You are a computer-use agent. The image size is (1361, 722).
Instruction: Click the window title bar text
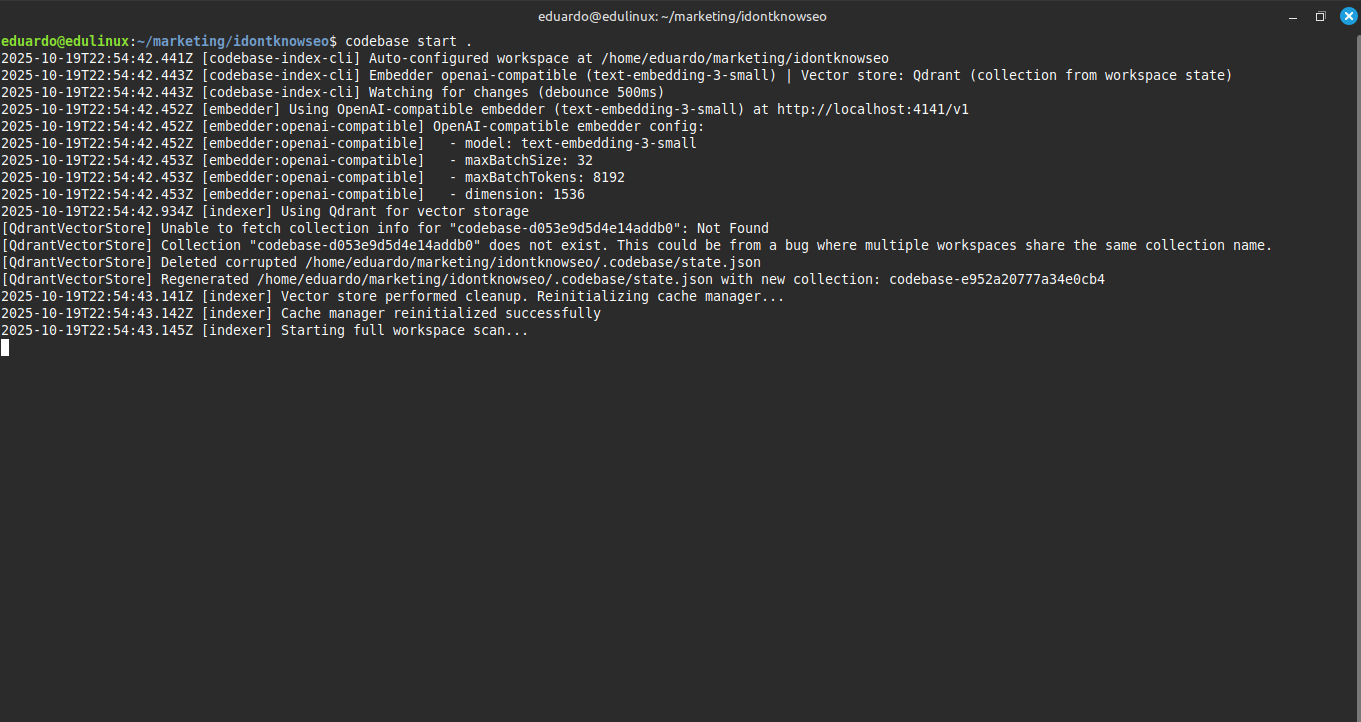(x=680, y=16)
